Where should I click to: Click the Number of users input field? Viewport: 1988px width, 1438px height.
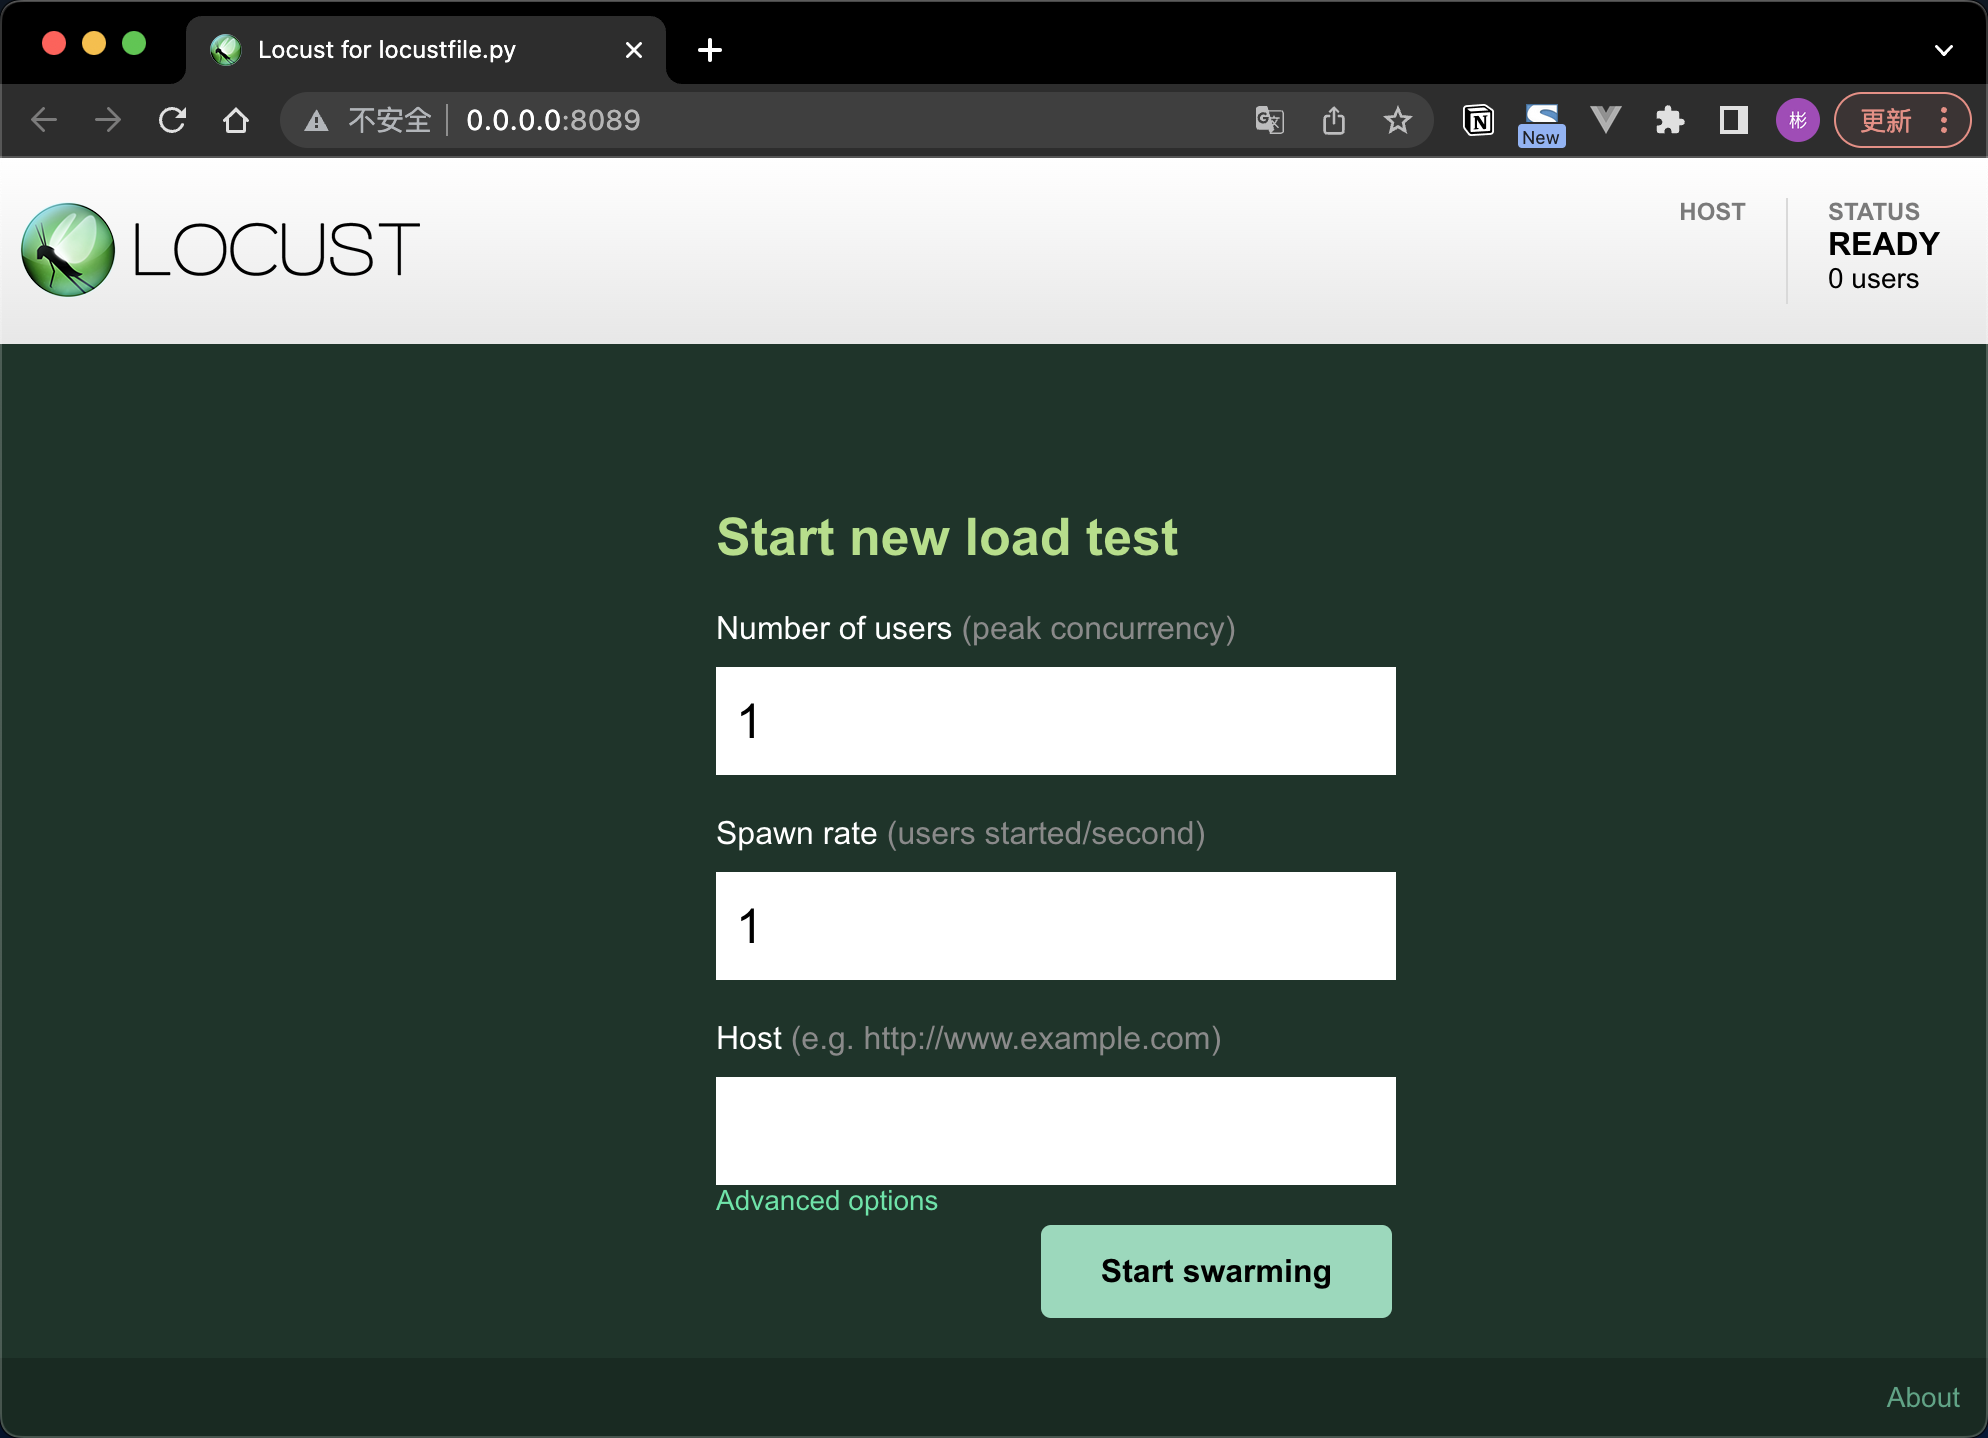(x=1055, y=720)
